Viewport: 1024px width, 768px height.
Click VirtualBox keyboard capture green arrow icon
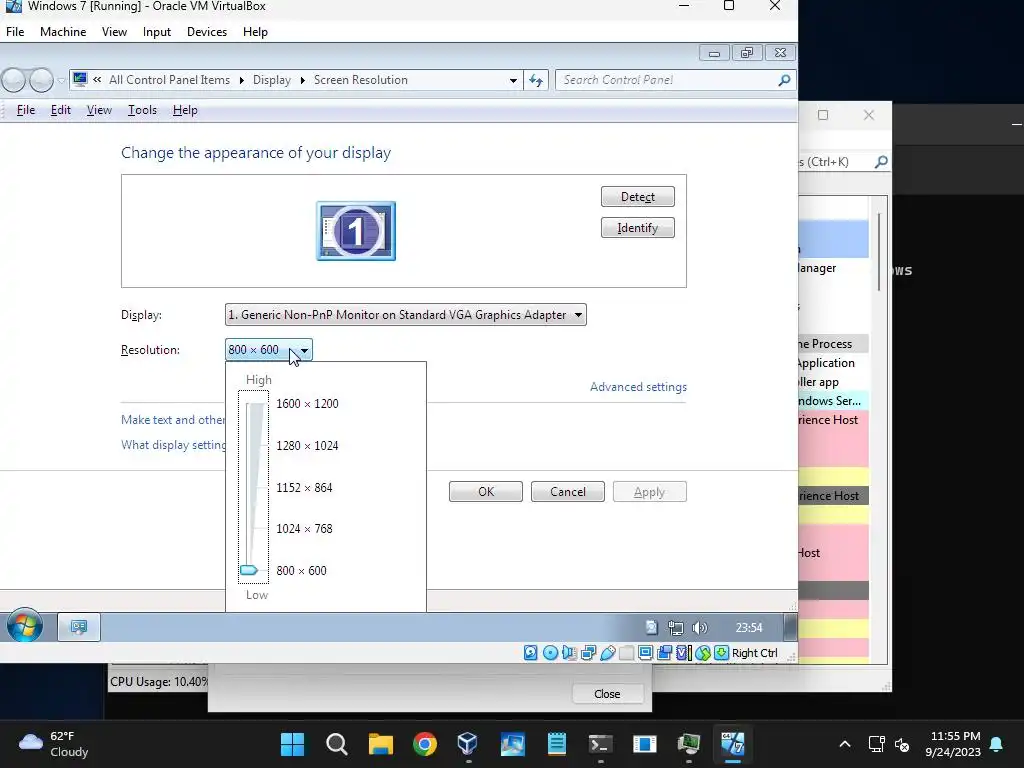click(x=721, y=652)
